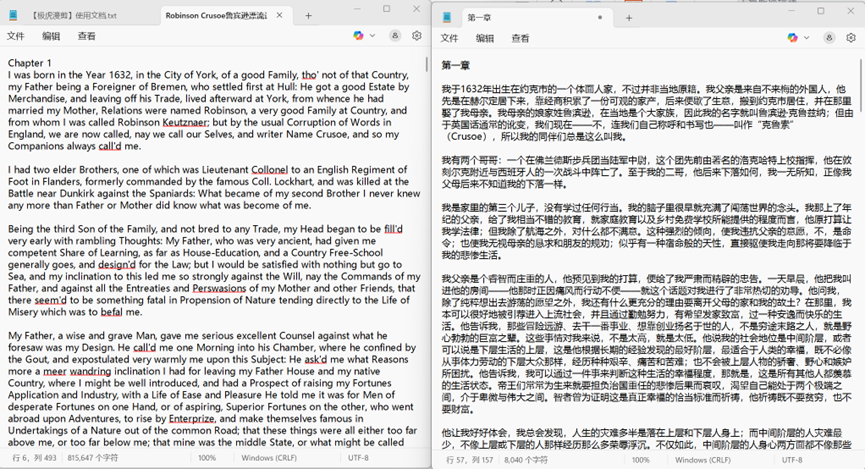This screenshot has width=865, height=469.
Task: Add new tab in right Notepad window
Action: [629, 18]
